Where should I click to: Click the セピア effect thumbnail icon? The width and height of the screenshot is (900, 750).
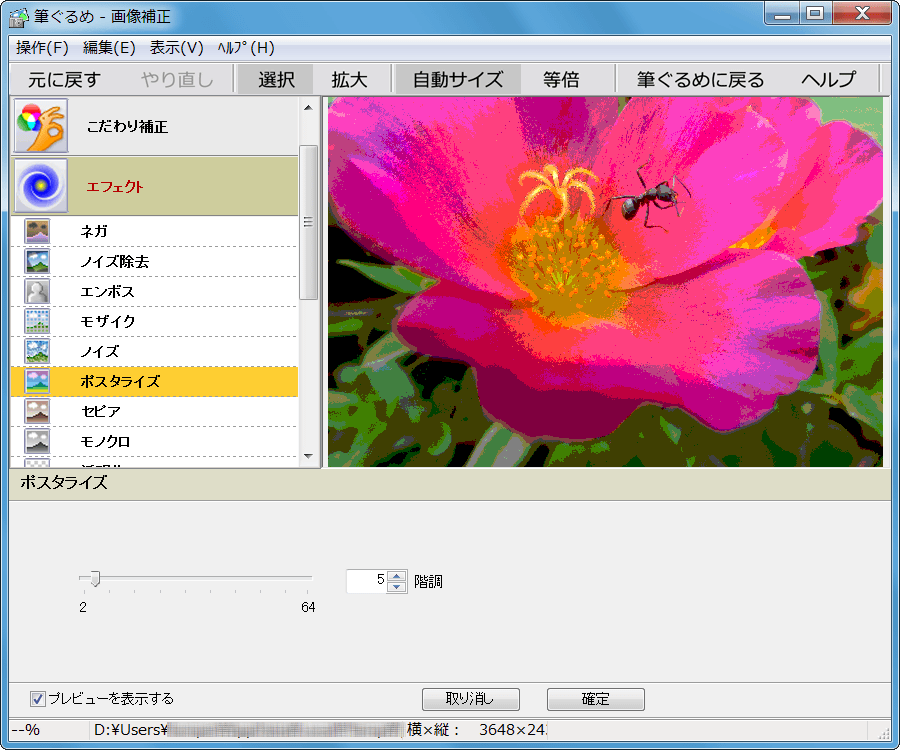pyautogui.click(x=37, y=411)
